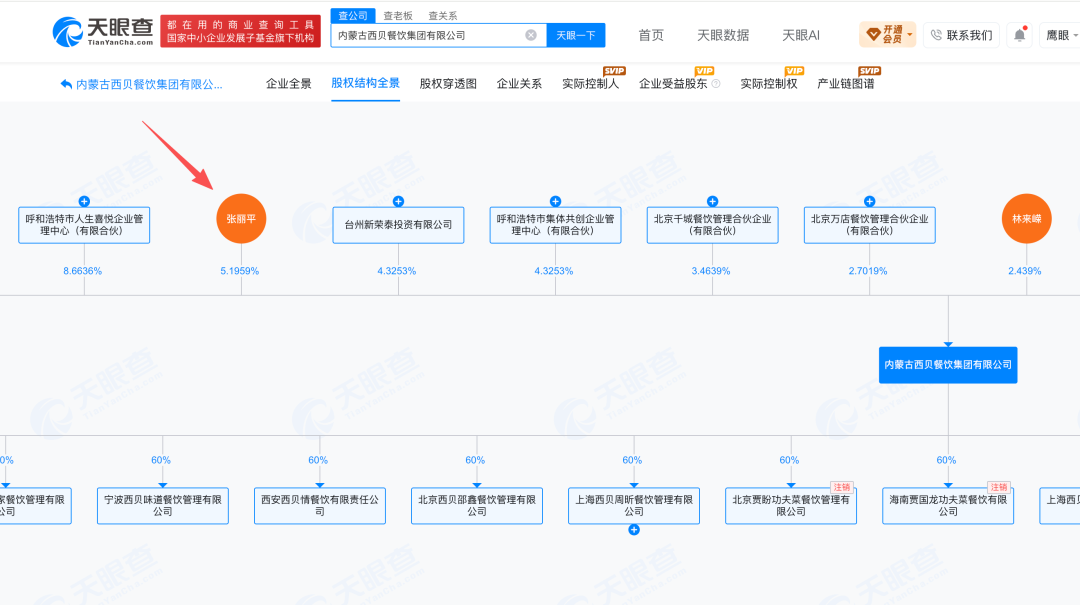Expand subsidiaries below 上海西贝周昕餐饮管理有限公司
This screenshot has width=1080, height=605.
[x=634, y=530]
